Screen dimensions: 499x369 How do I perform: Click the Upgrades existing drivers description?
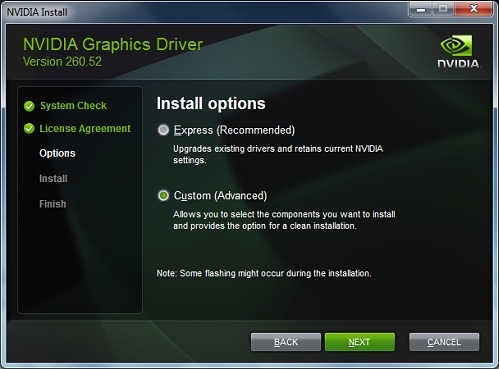[x=278, y=154]
